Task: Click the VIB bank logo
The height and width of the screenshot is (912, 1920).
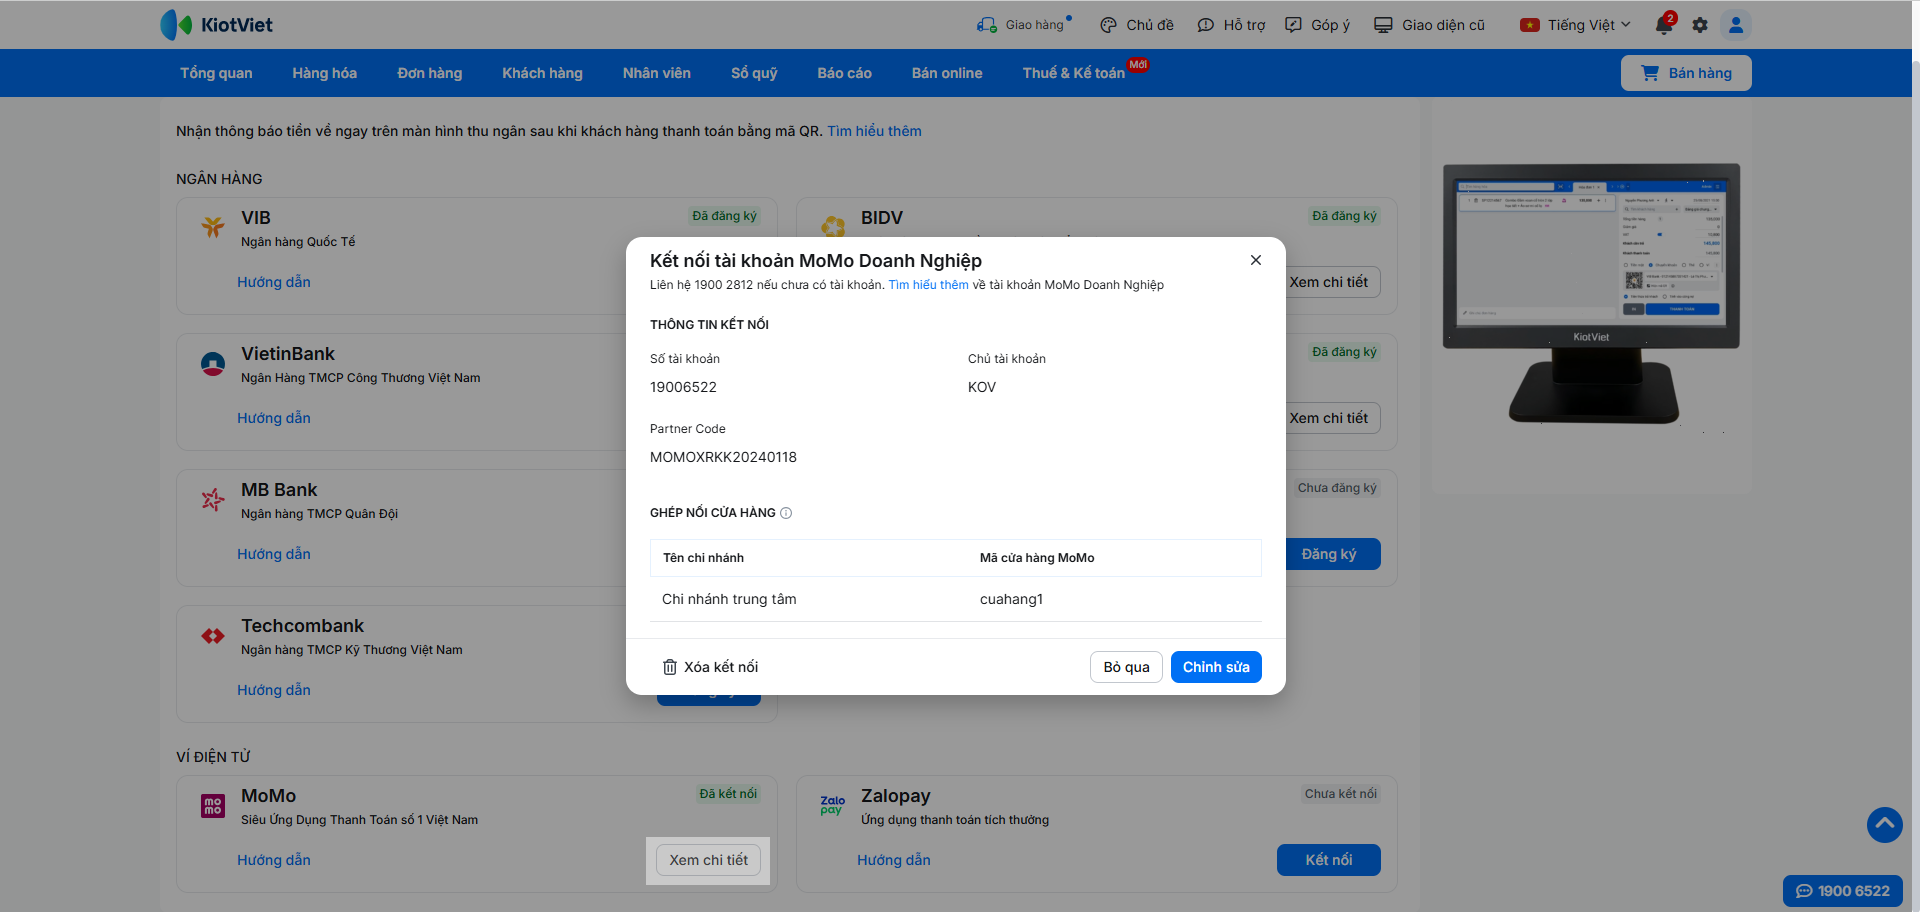Action: click(213, 227)
